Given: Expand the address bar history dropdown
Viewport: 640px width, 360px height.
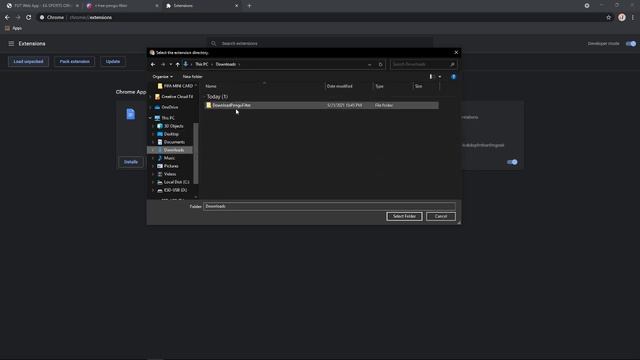Looking at the screenshot, I should 369,64.
